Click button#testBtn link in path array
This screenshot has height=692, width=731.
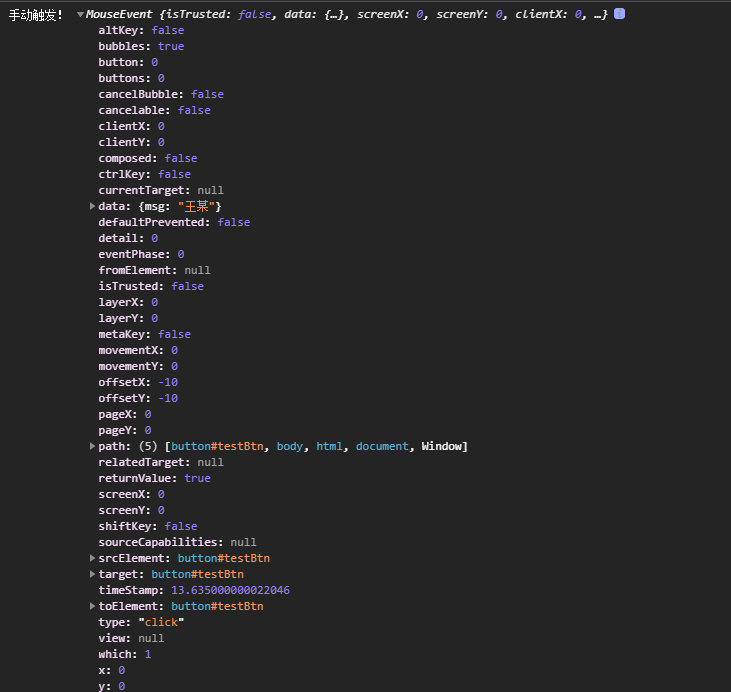coord(217,446)
